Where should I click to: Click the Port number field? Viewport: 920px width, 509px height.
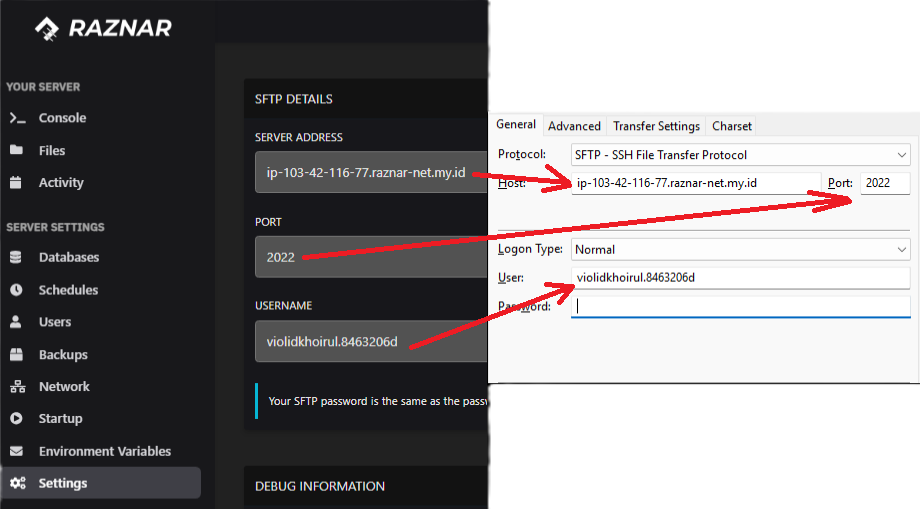tap(884, 183)
